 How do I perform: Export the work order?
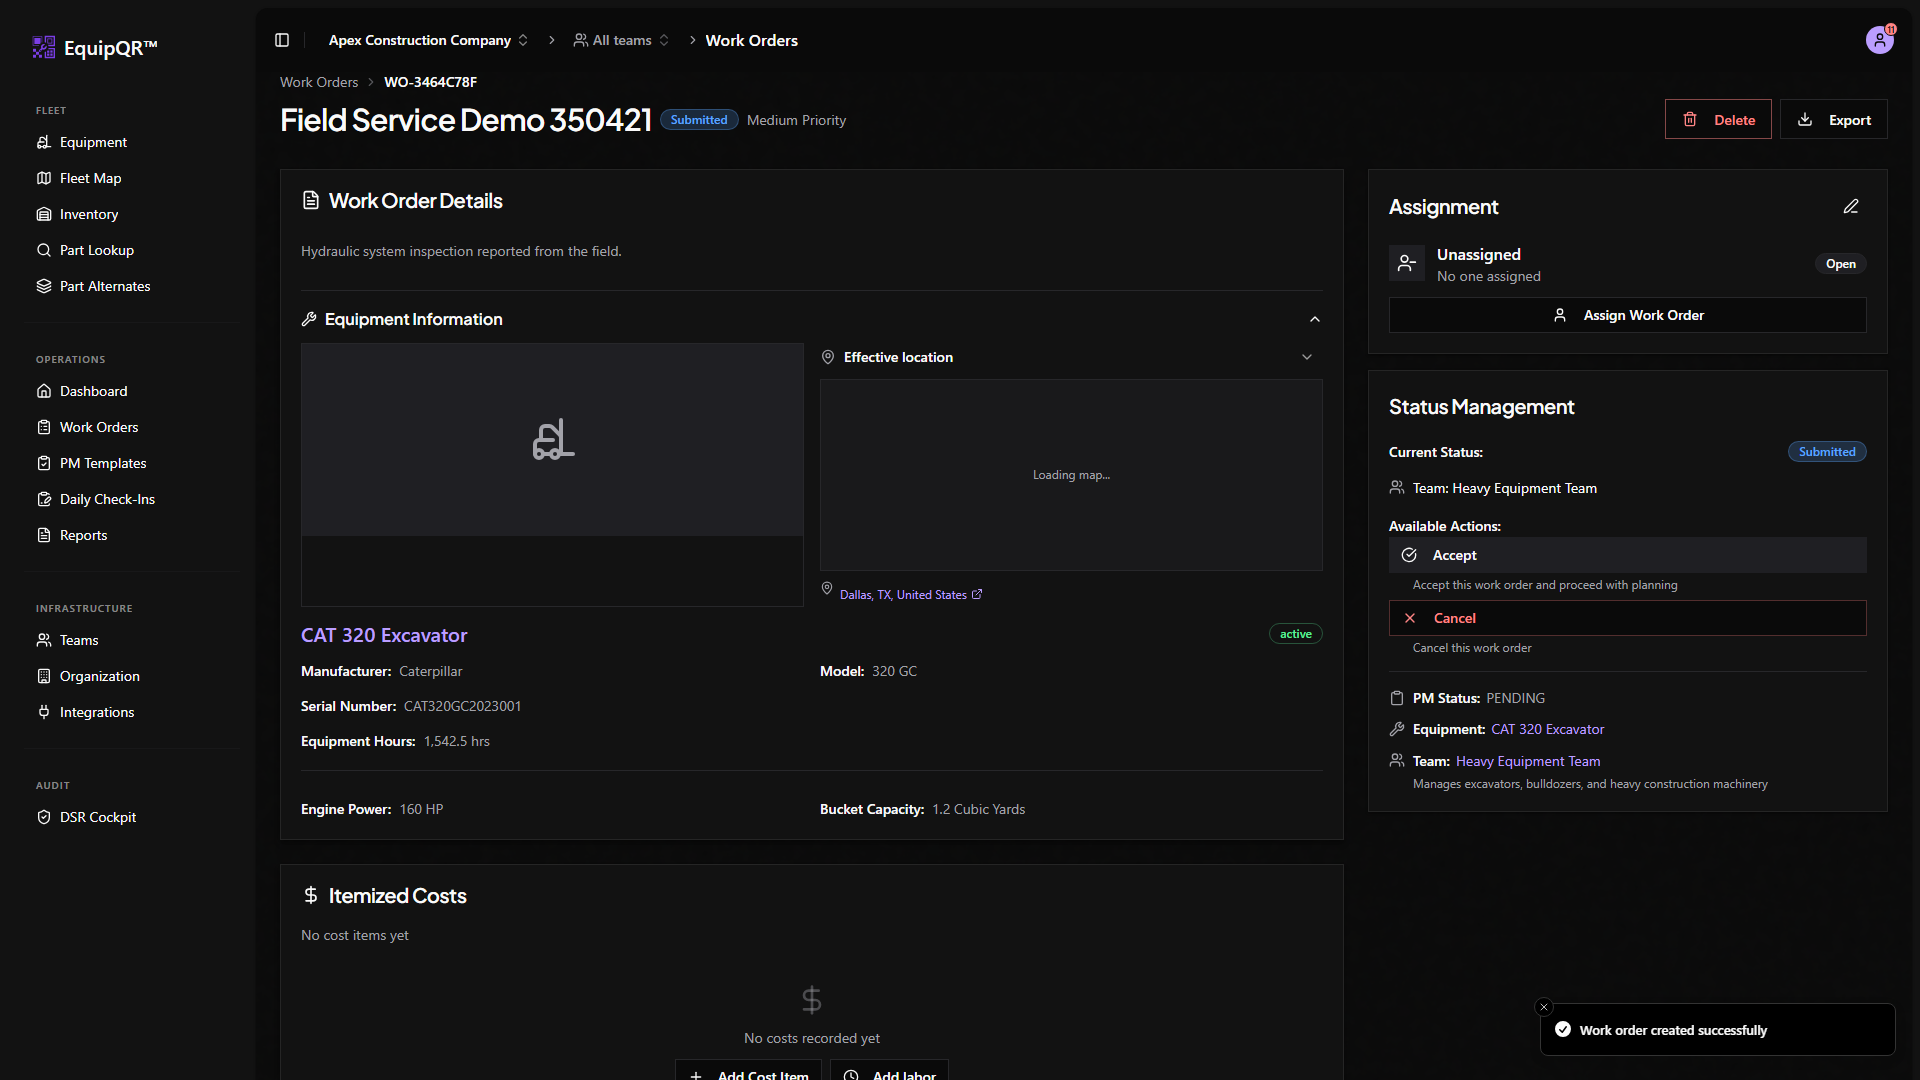[x=1833, y=119]
